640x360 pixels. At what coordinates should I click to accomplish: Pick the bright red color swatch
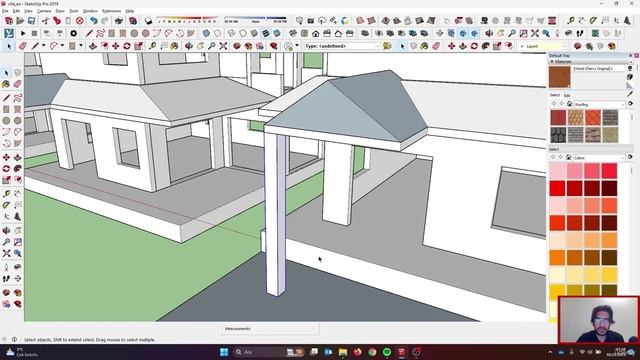(x=558, y=189)
